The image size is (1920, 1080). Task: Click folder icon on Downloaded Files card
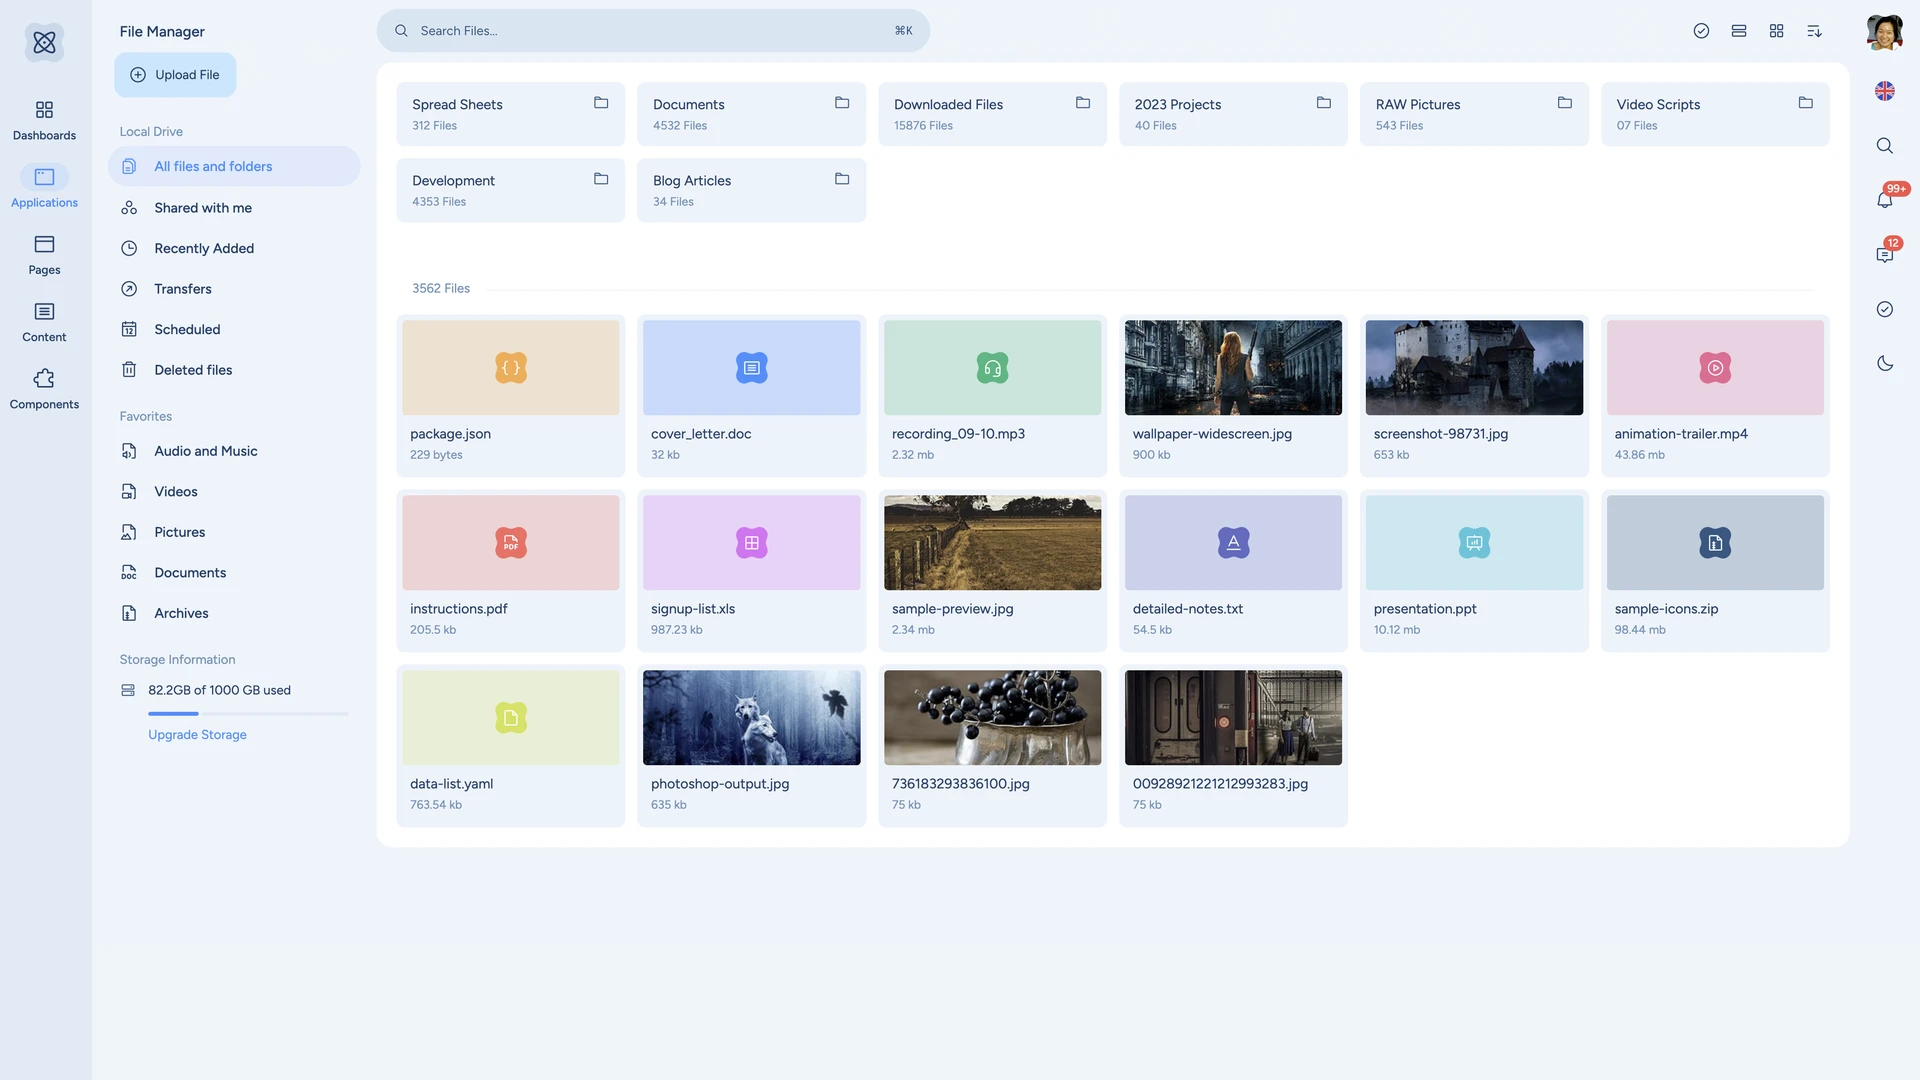(1083, 103)
